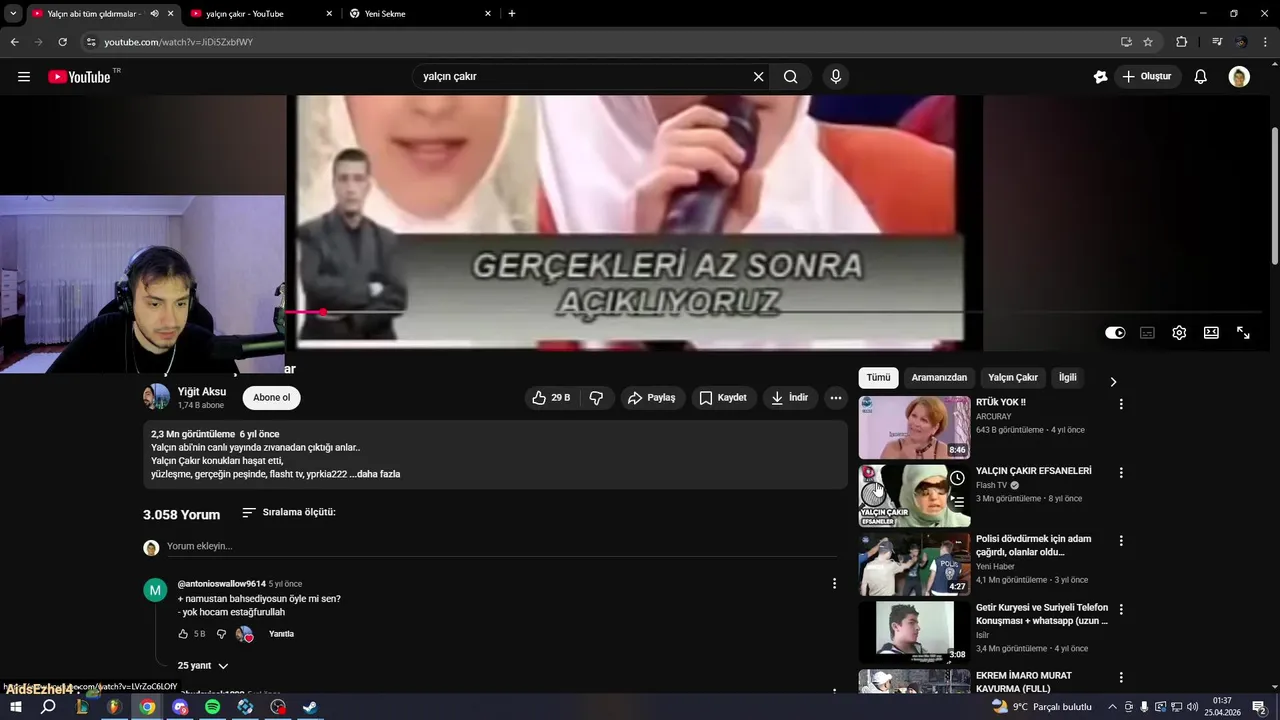Like the antonioswallow9614 comment

[183, 634]
